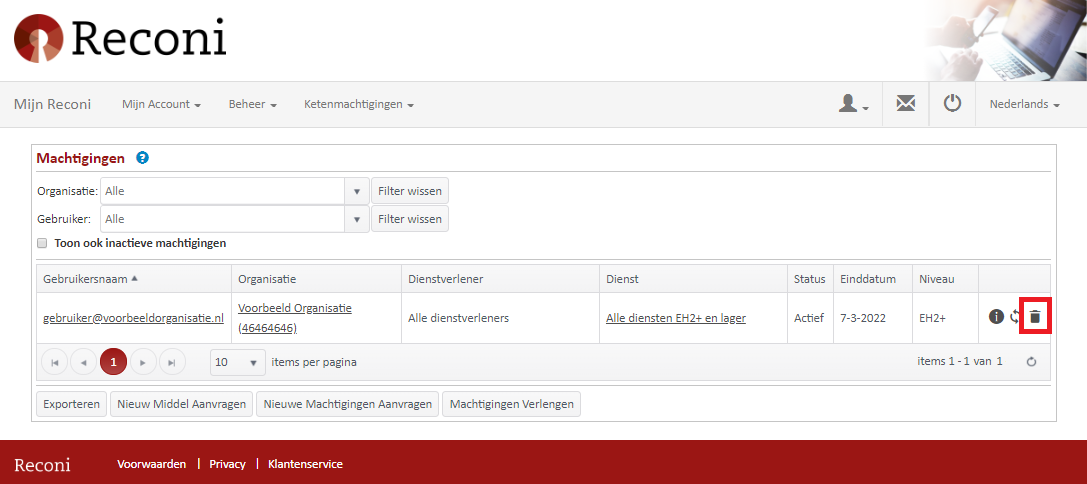The width and height of the screenshot is (1087, 484).
Task: Go to the next page of results
Action: coord(143,362)
